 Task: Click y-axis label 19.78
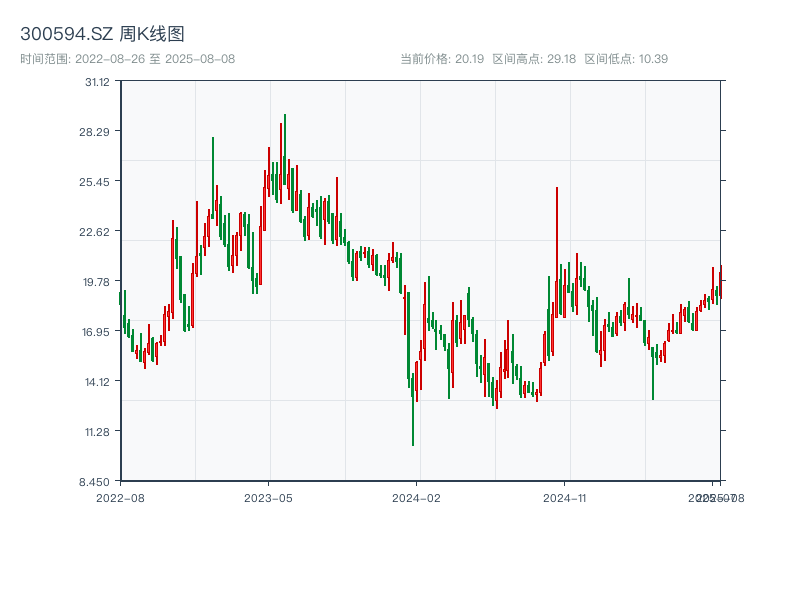point(96,282)
